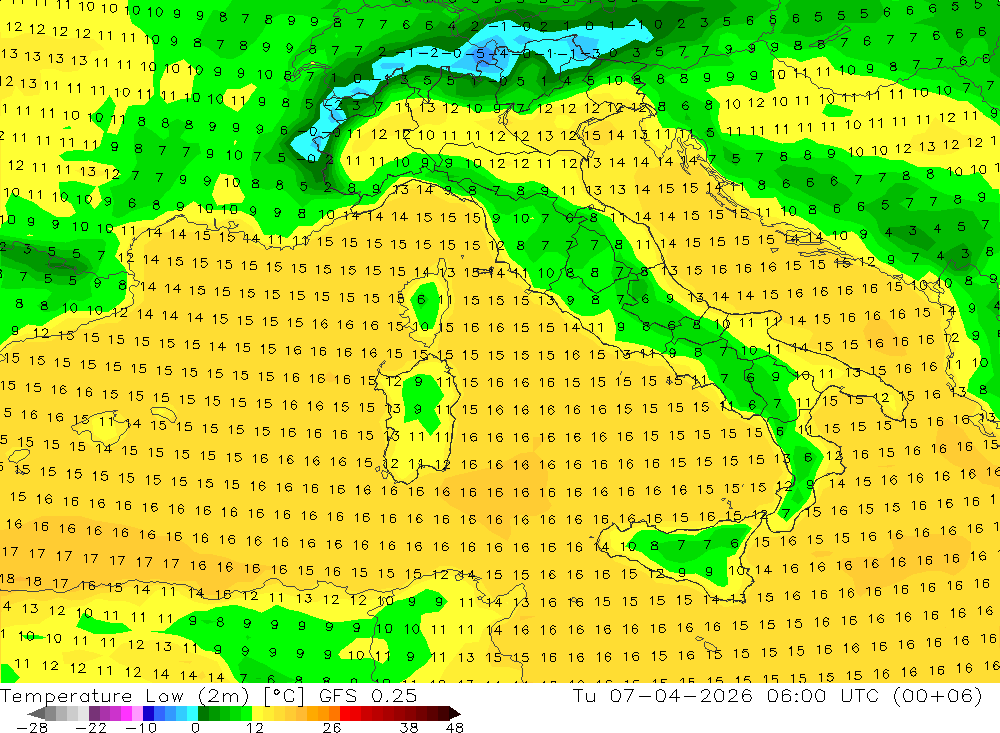Image resolution: width=1000 pixels, height=733 pixels.
Task: Click the legend value "12" under color bar
Action: (254, 727)
